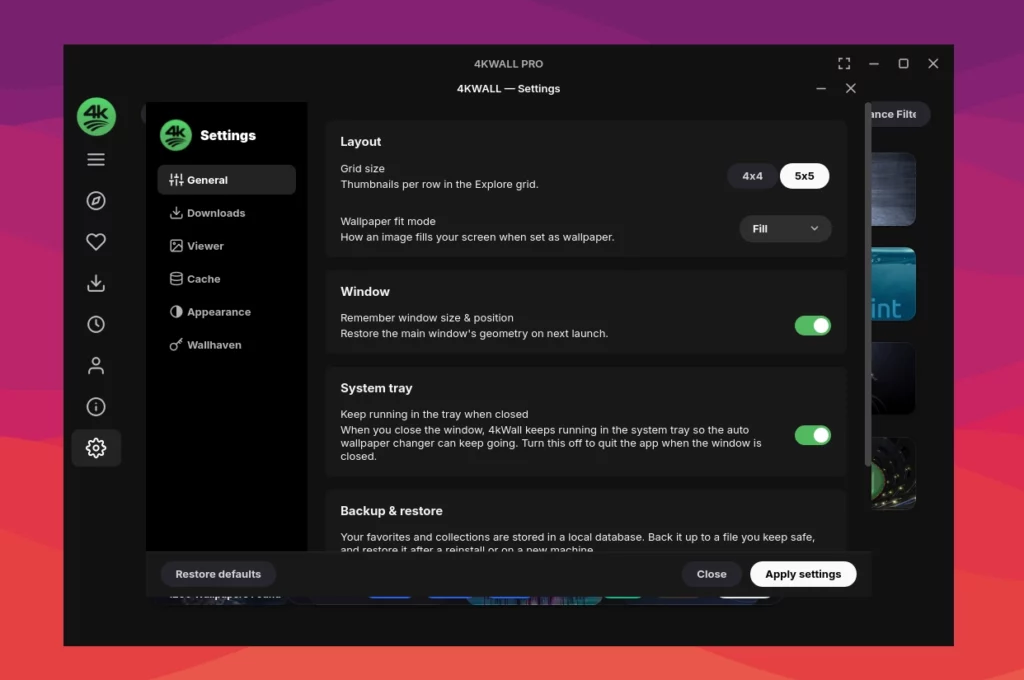This screenshot has width=1024, height=680.
Task: Open the teal wallpaper thumbnail behind the dialog
Action: tap(893, 284)
